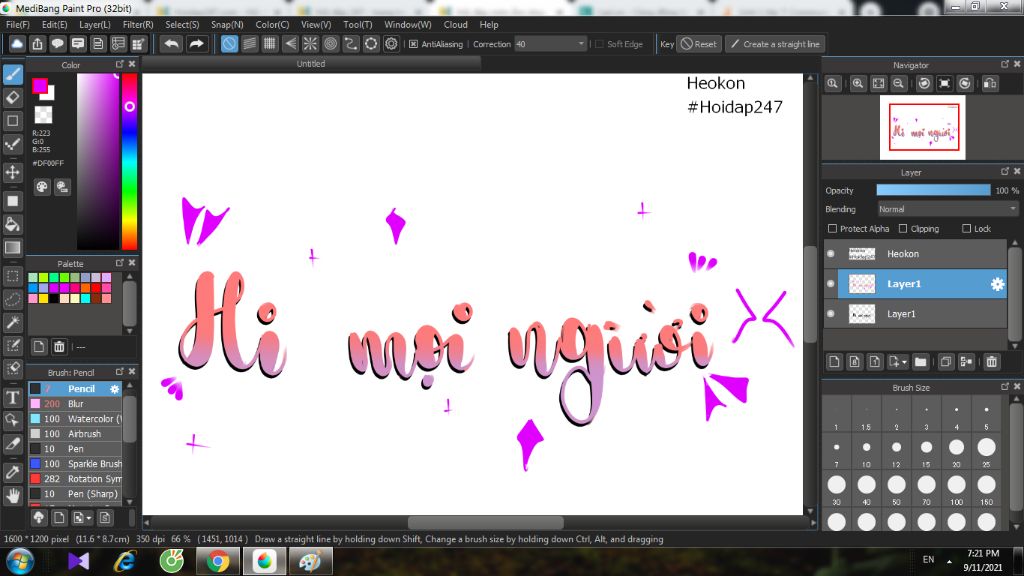This screenshot has width=1024, height=576.
Task: Open the File menu
Action: pos(18,25)
